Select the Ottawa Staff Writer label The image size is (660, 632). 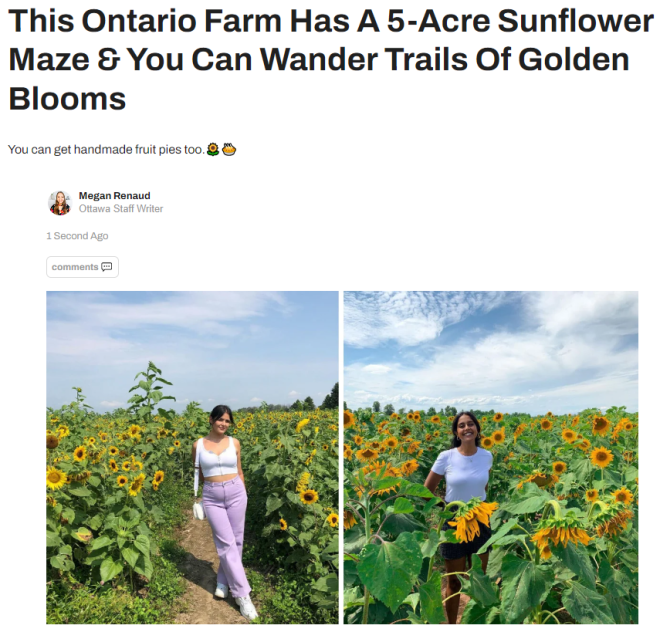[121, 209]
